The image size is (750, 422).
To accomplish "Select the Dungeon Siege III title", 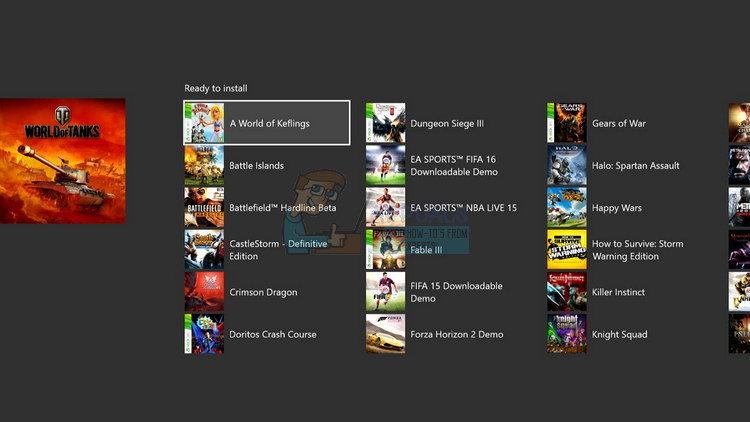I will pos(447,123).
